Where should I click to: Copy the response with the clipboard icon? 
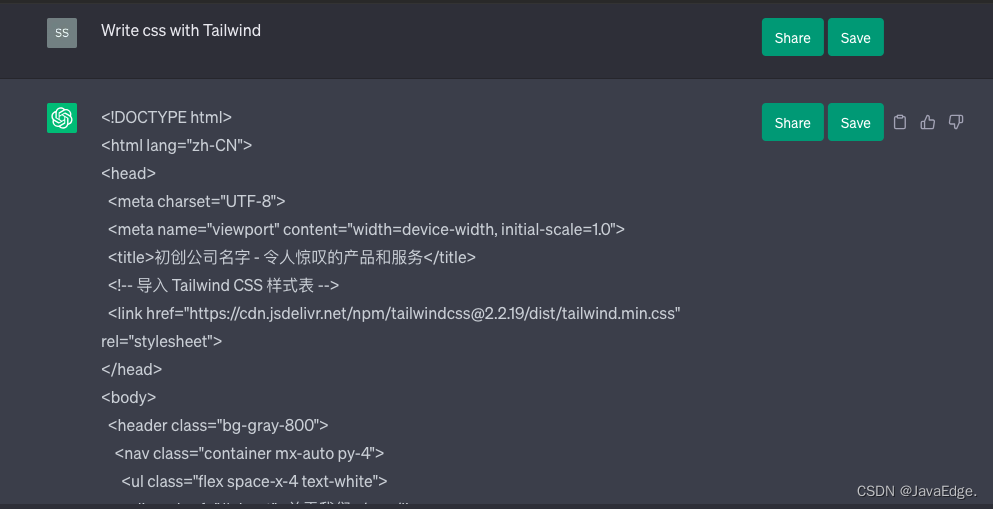pyautogui.click(x=899, y=122)
